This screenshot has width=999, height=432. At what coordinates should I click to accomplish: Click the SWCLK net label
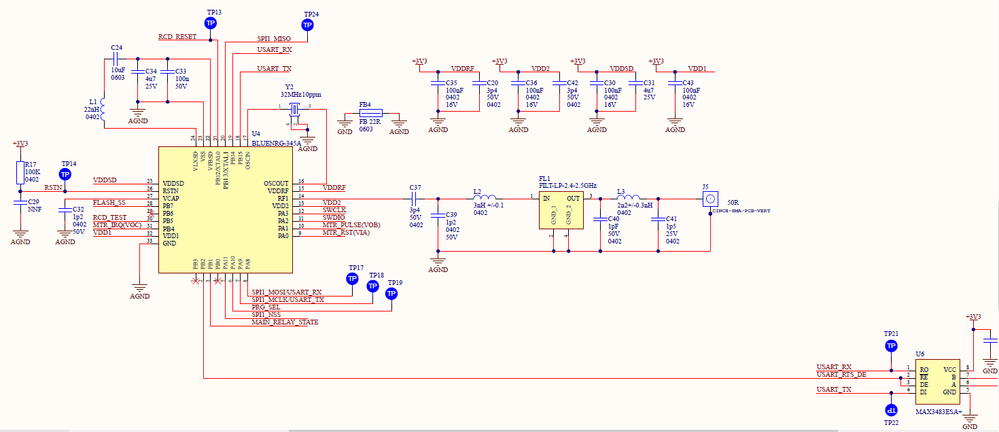(334, 210)
